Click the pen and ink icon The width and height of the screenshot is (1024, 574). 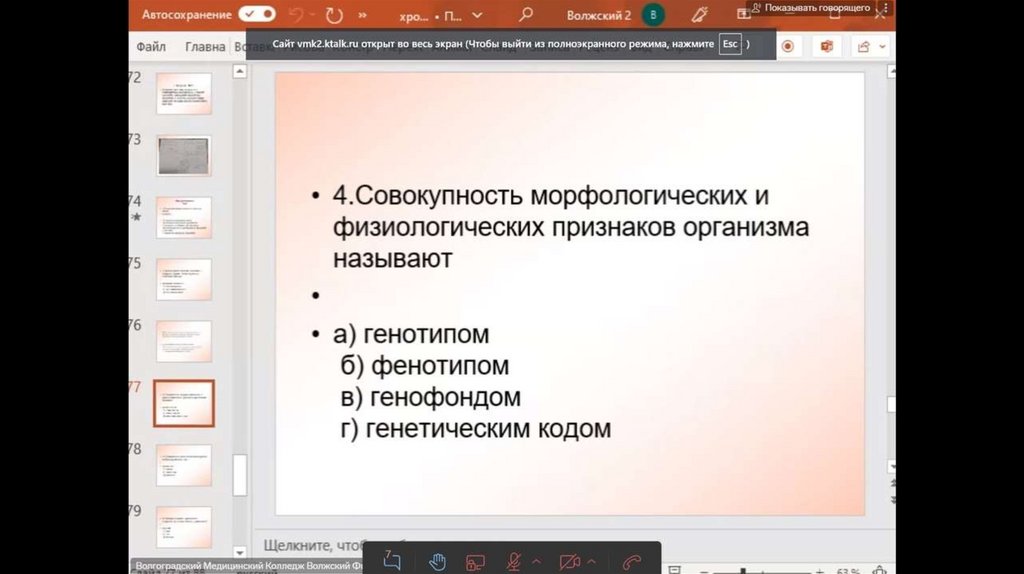(699, 14)
